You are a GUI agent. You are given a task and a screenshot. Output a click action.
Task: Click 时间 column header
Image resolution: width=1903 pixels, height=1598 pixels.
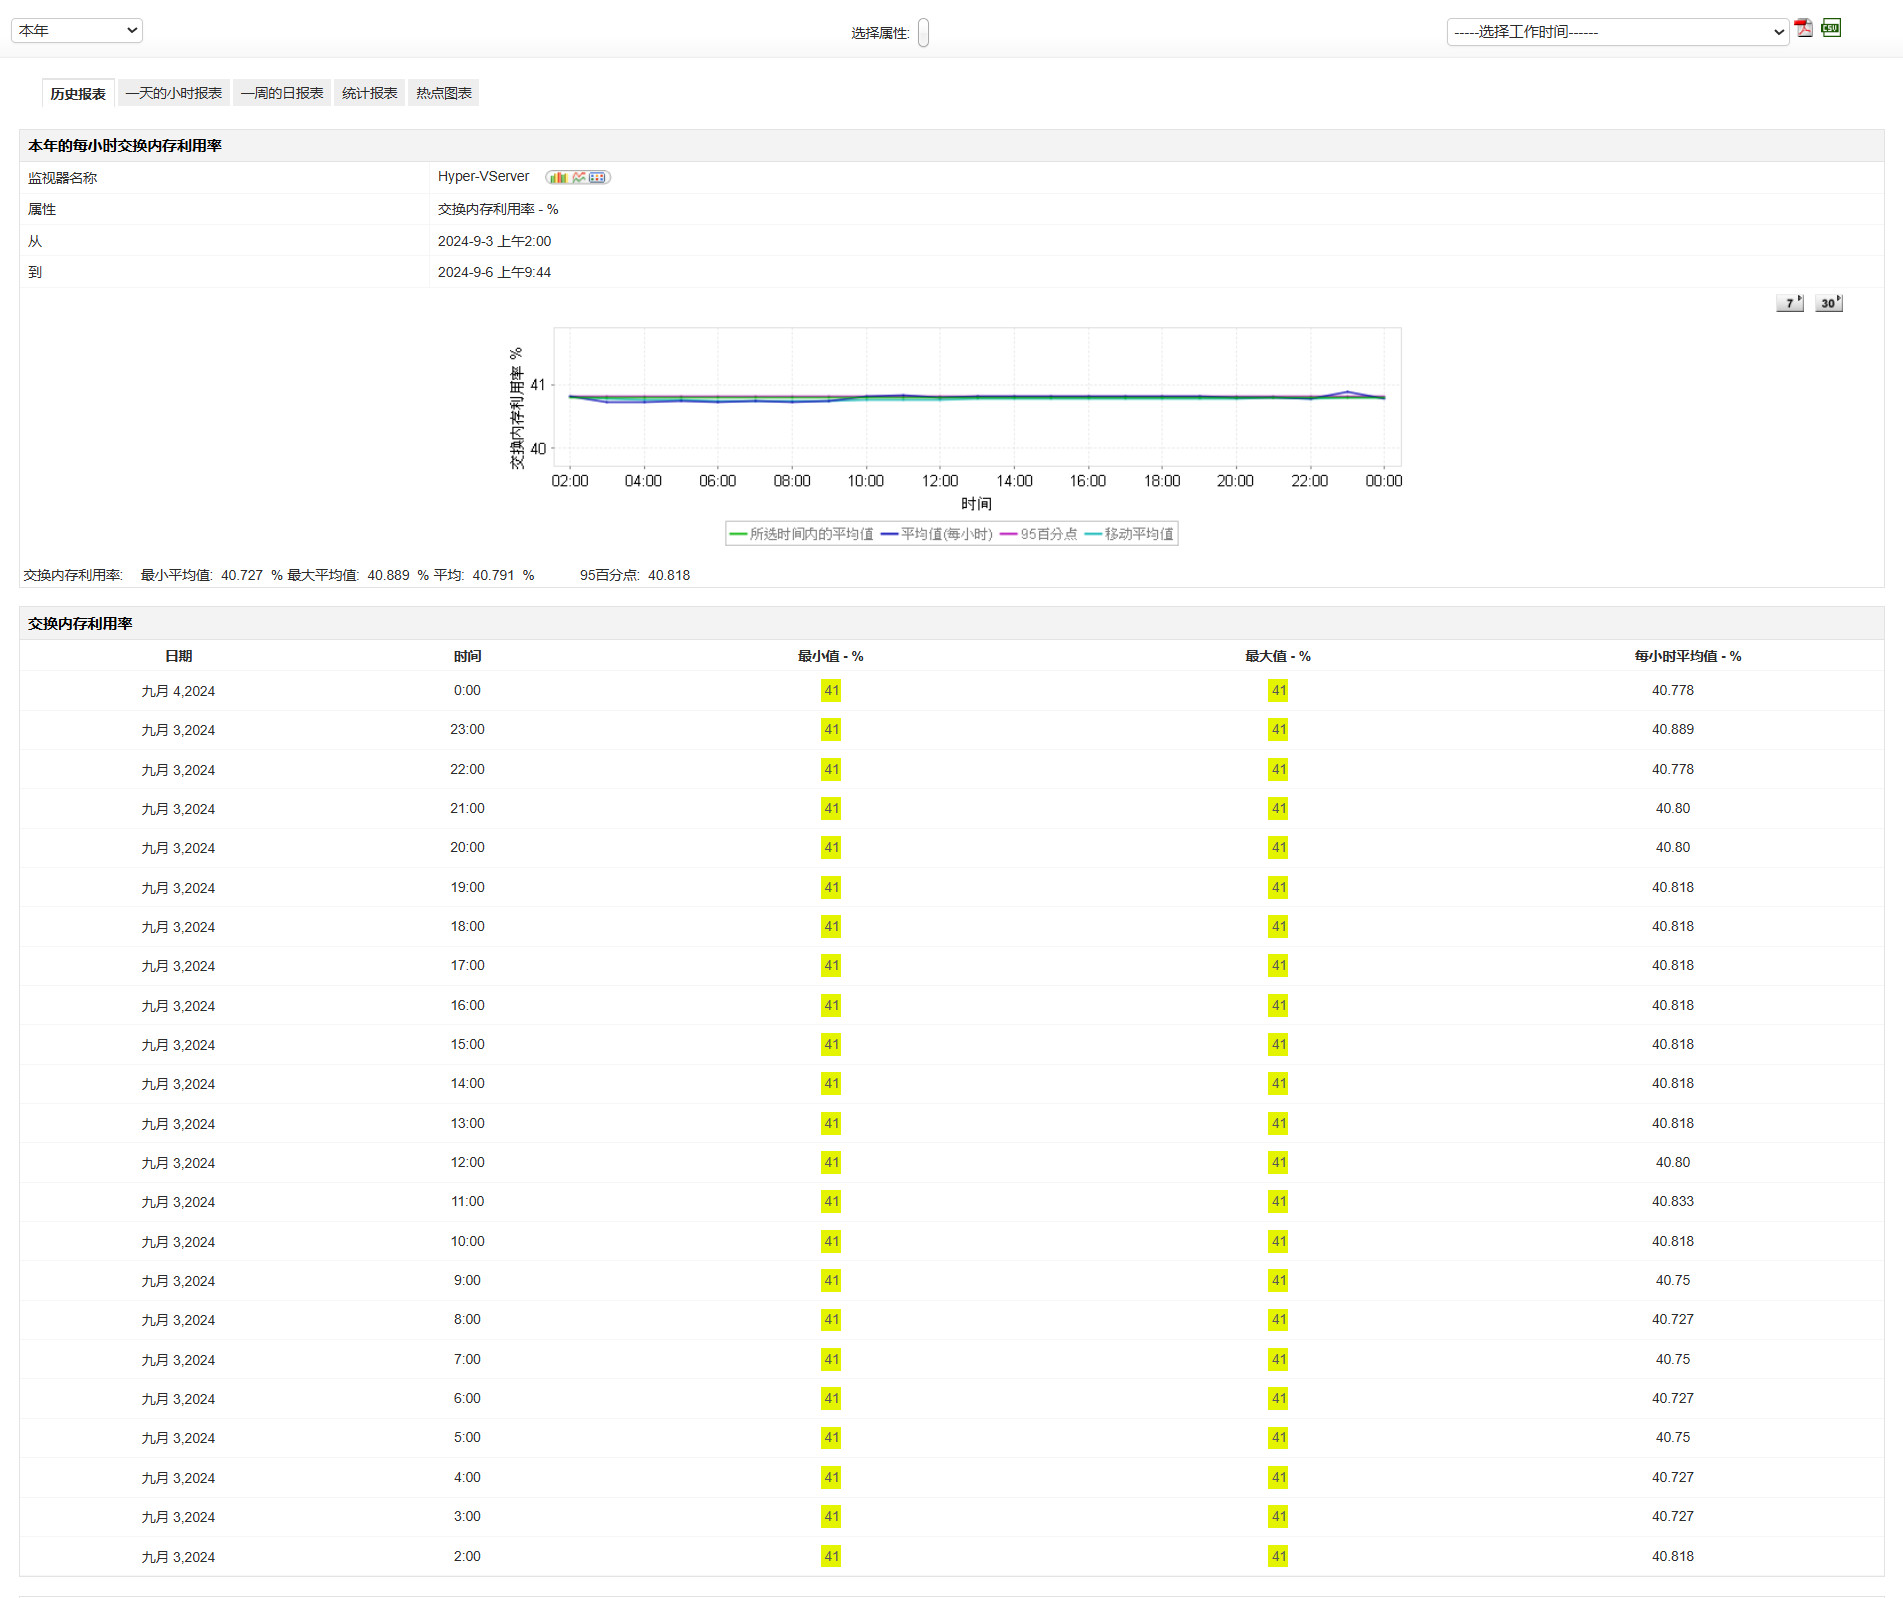[x=467, y=656]
